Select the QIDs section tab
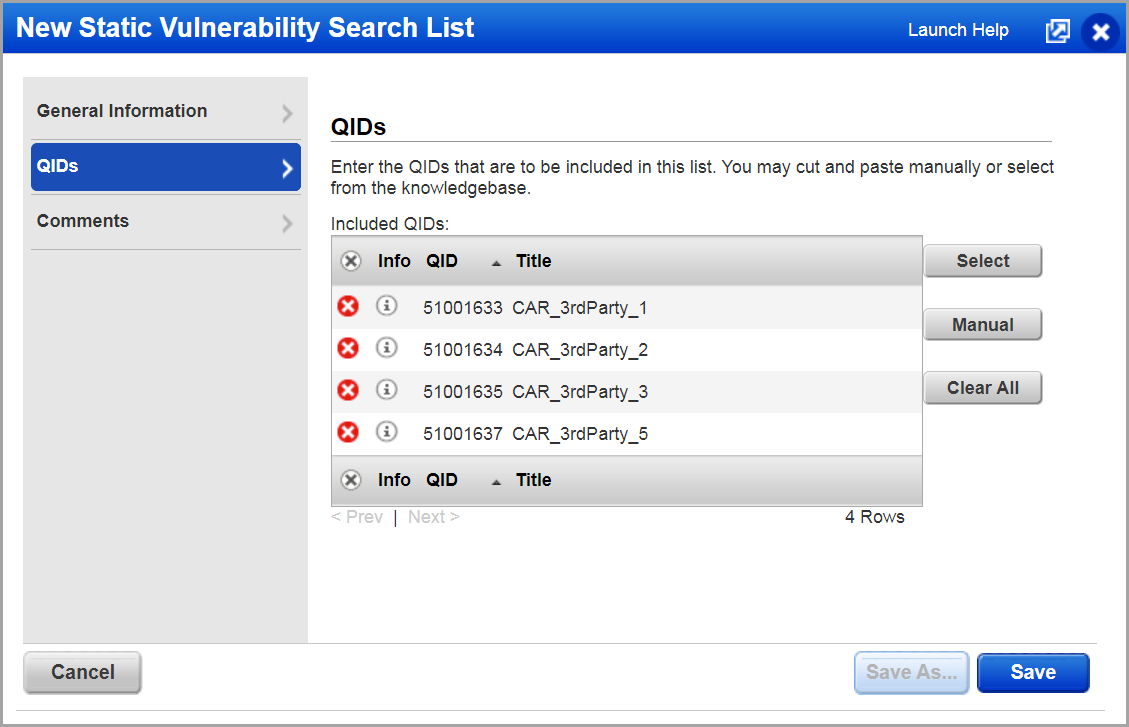Viewport: 1129px width, 727px height. 165,167
